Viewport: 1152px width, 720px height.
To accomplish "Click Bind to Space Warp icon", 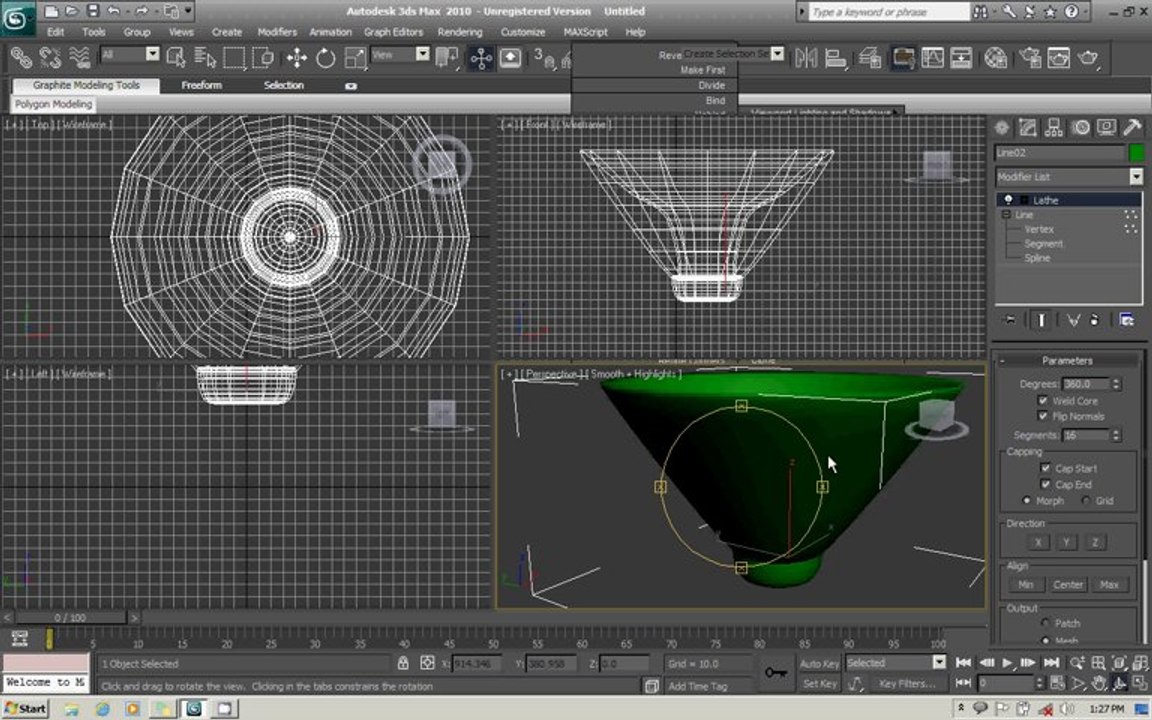I will click(79, 57).
